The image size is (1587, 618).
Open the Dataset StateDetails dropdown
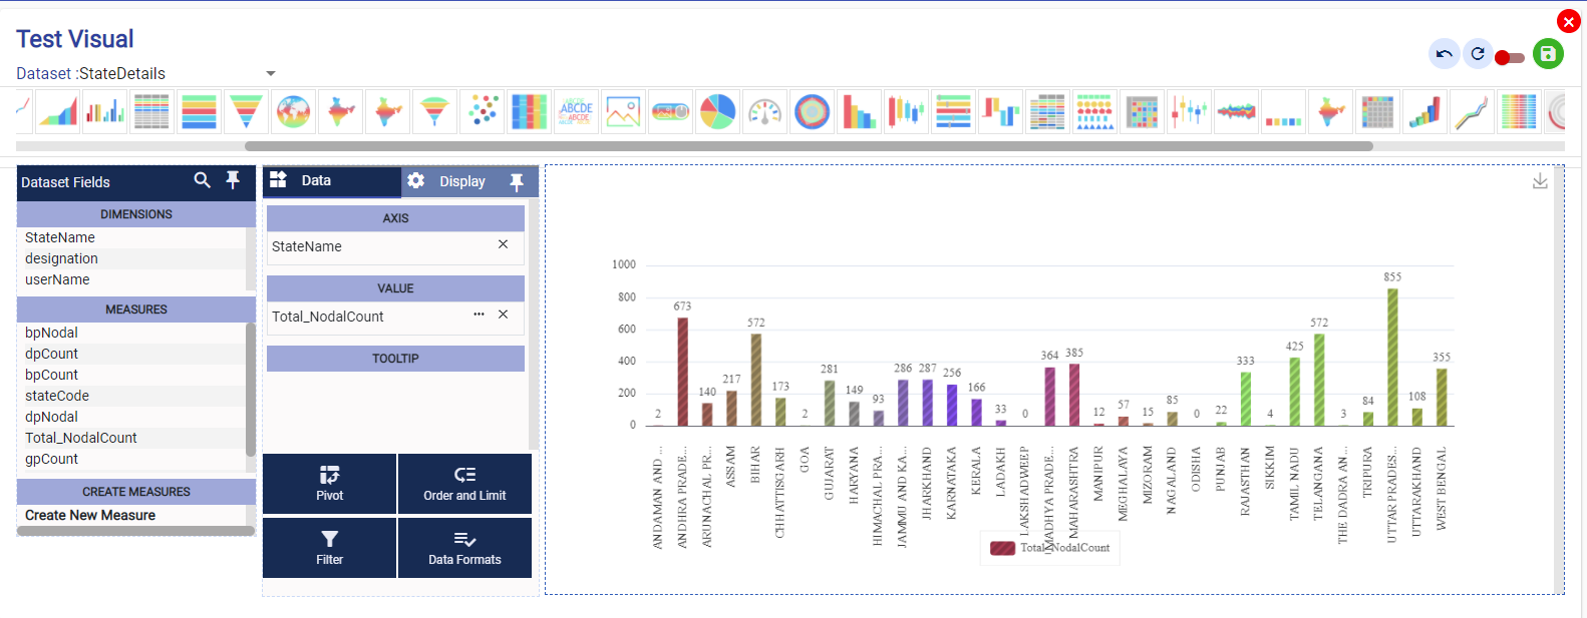click(270, 73)
